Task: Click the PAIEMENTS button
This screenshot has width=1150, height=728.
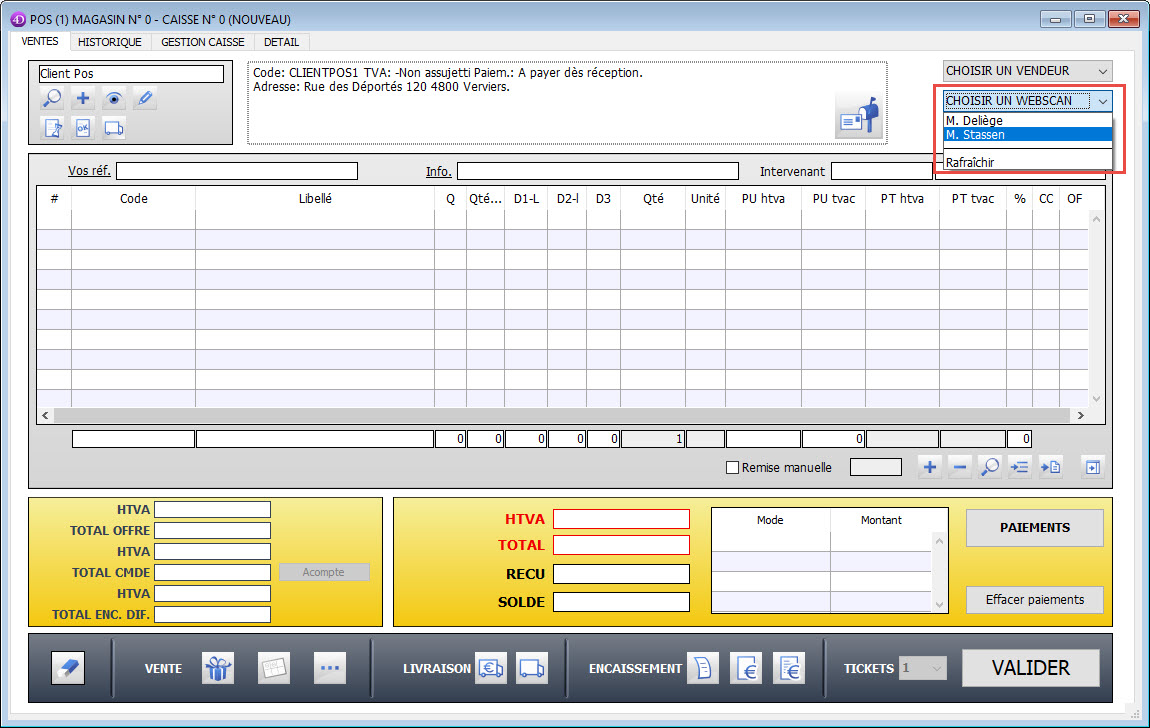Action: tap(1034, 527)
